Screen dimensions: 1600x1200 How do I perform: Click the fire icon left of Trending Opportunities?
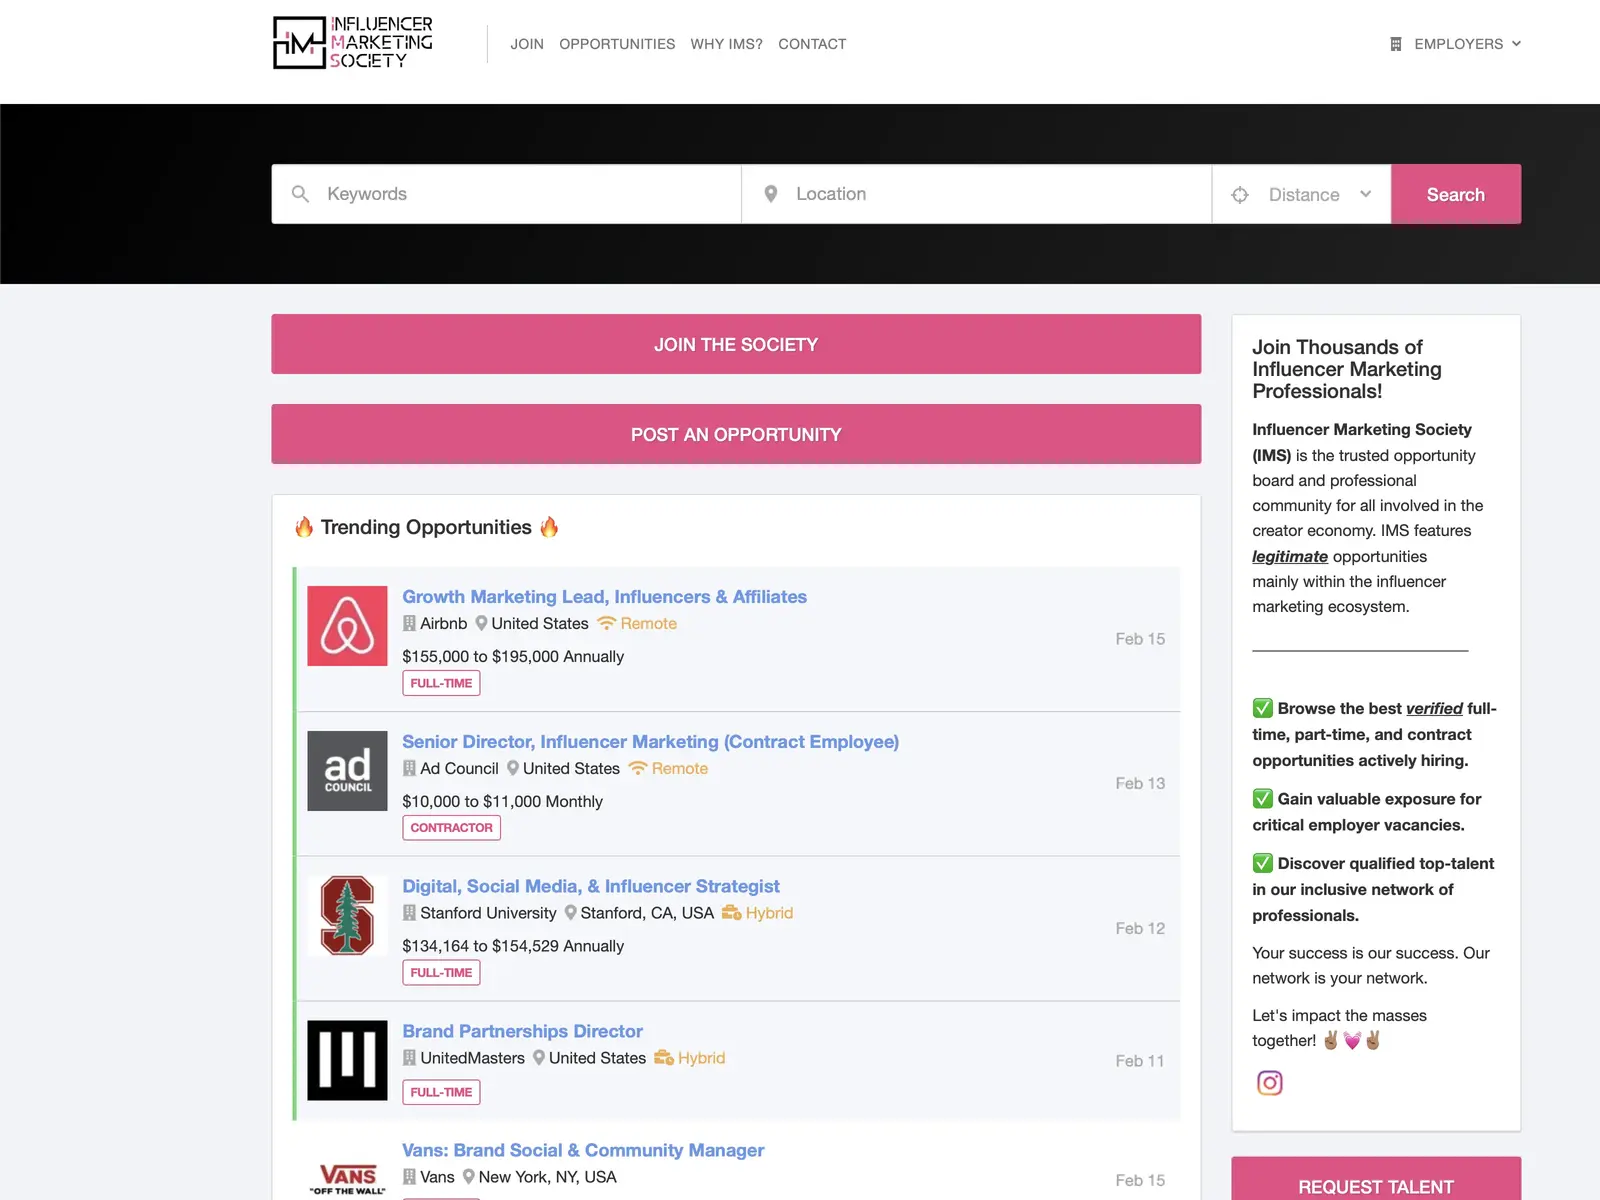pos(304,527)
